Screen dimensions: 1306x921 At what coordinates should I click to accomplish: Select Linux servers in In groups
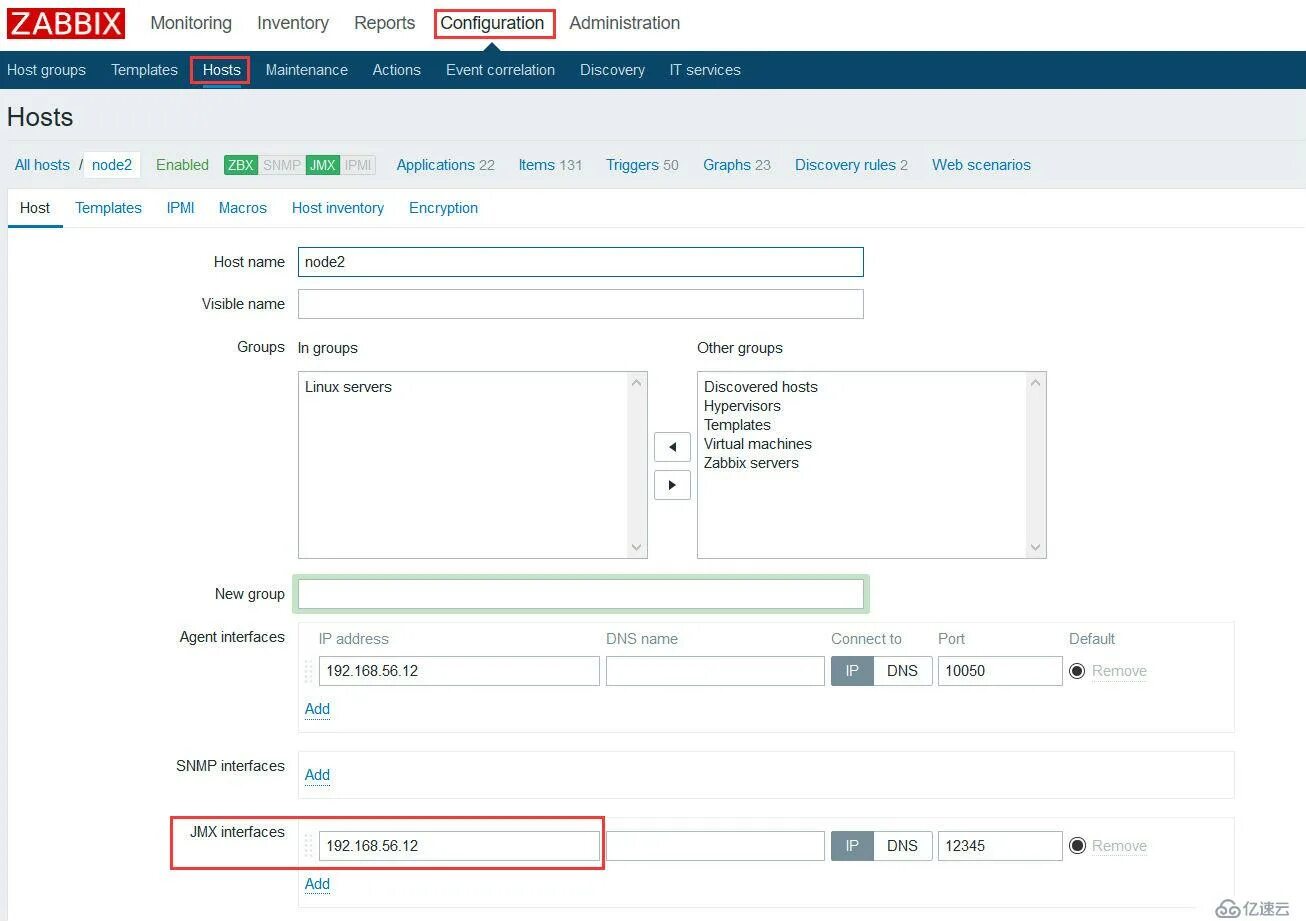tap(348, 387)
